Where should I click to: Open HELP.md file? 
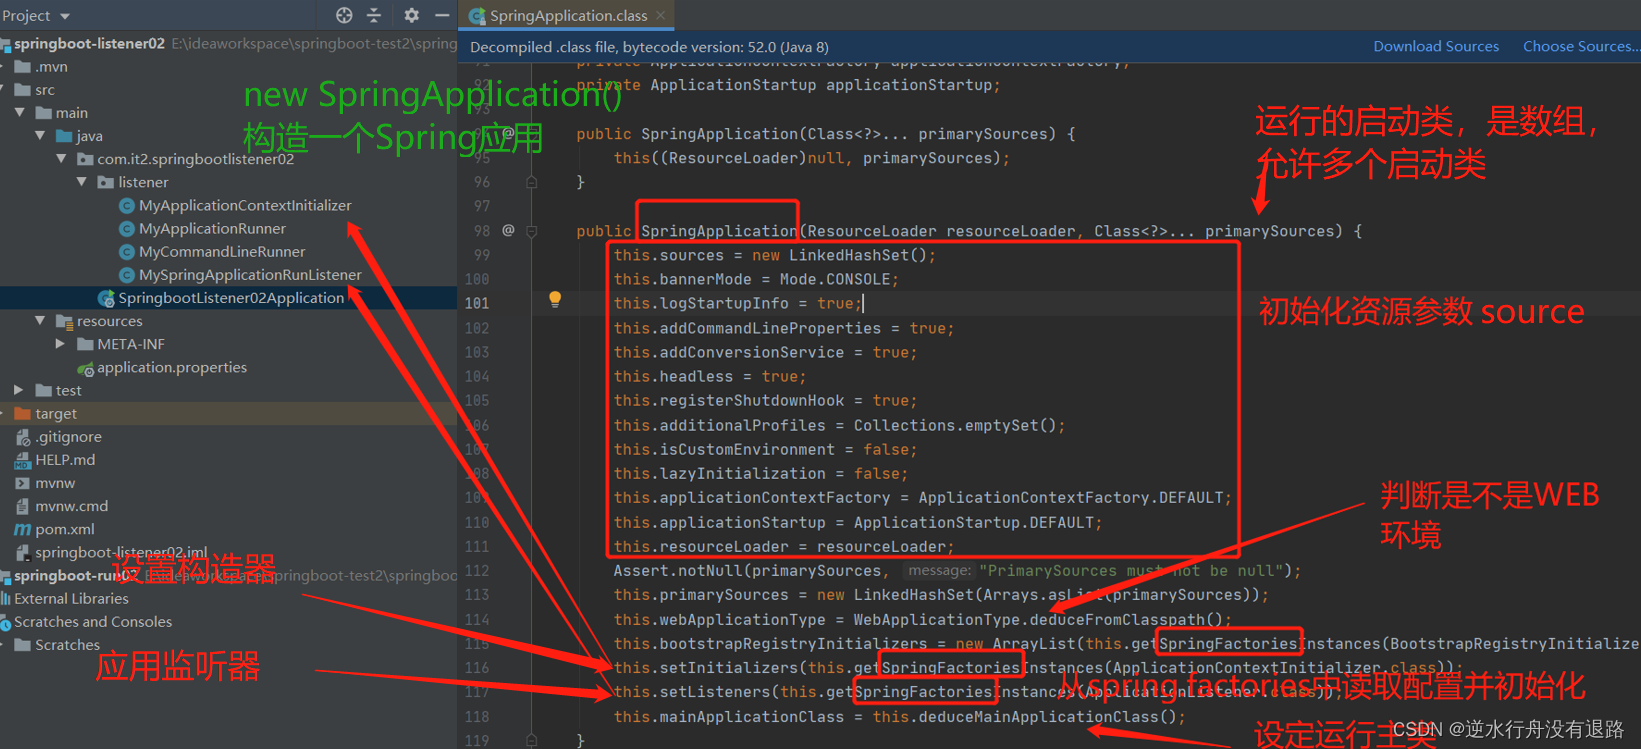[x=65, y=460]
